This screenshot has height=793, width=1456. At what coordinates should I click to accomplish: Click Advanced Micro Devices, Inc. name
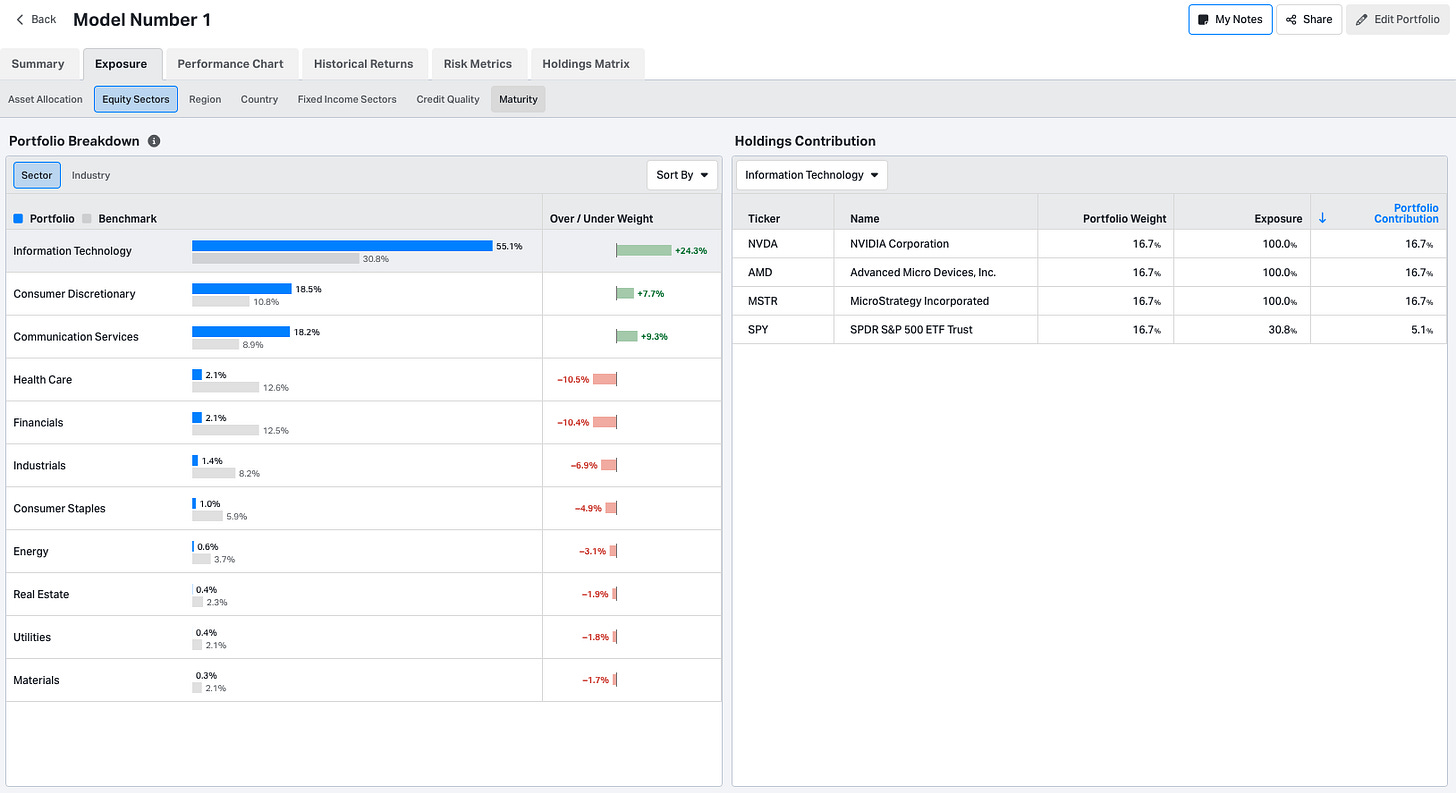click(x=923, y=272)
